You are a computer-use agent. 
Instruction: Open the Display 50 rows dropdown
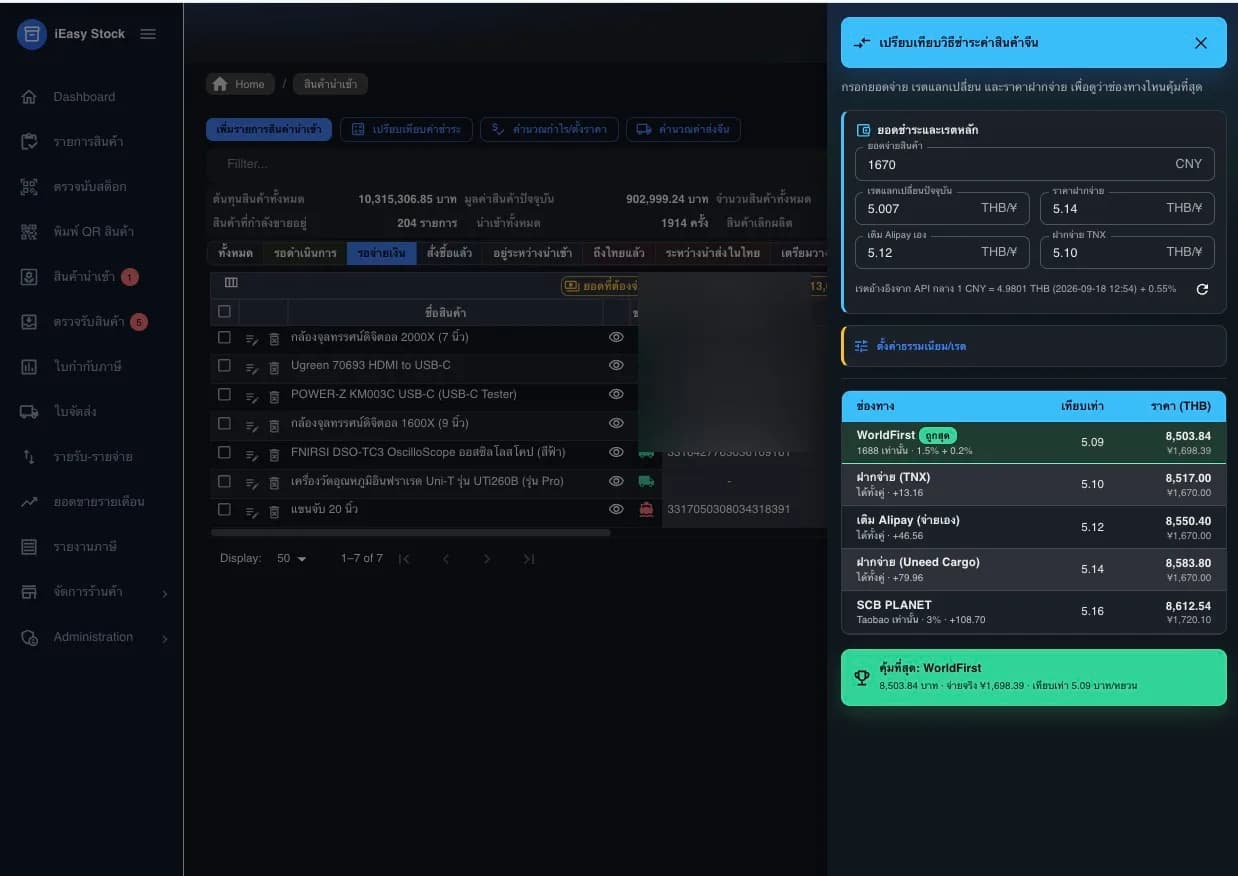tap(292, 559)
